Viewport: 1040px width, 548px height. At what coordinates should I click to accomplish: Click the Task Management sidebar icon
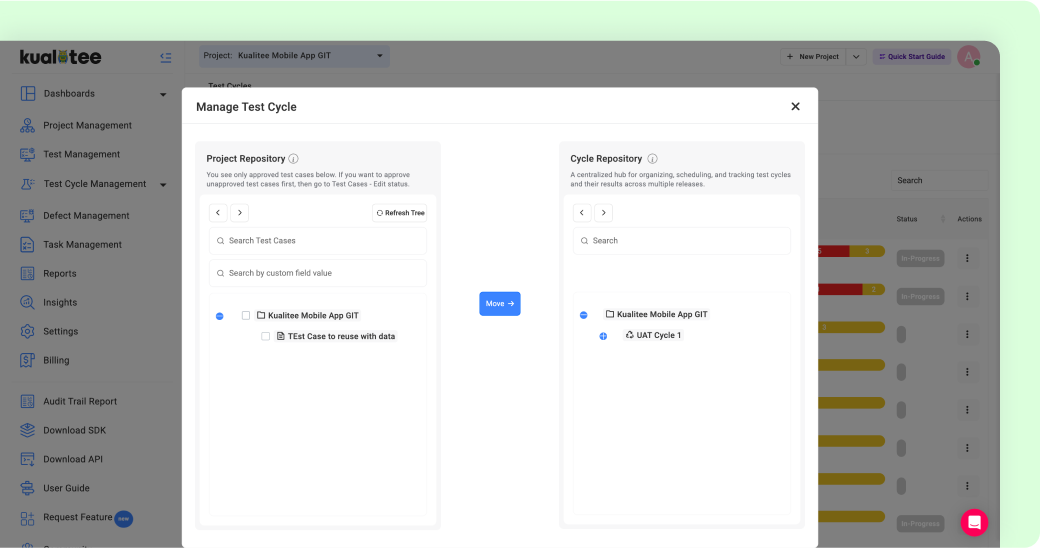pyautogui.click(x=28, y=245)
